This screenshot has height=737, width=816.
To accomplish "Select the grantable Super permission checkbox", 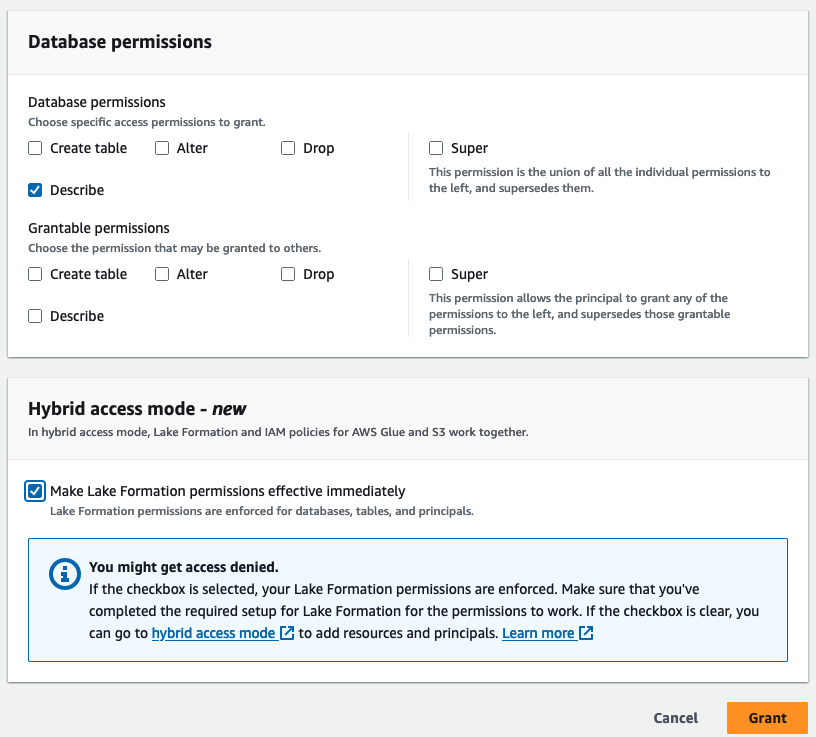I will (436, 274).
